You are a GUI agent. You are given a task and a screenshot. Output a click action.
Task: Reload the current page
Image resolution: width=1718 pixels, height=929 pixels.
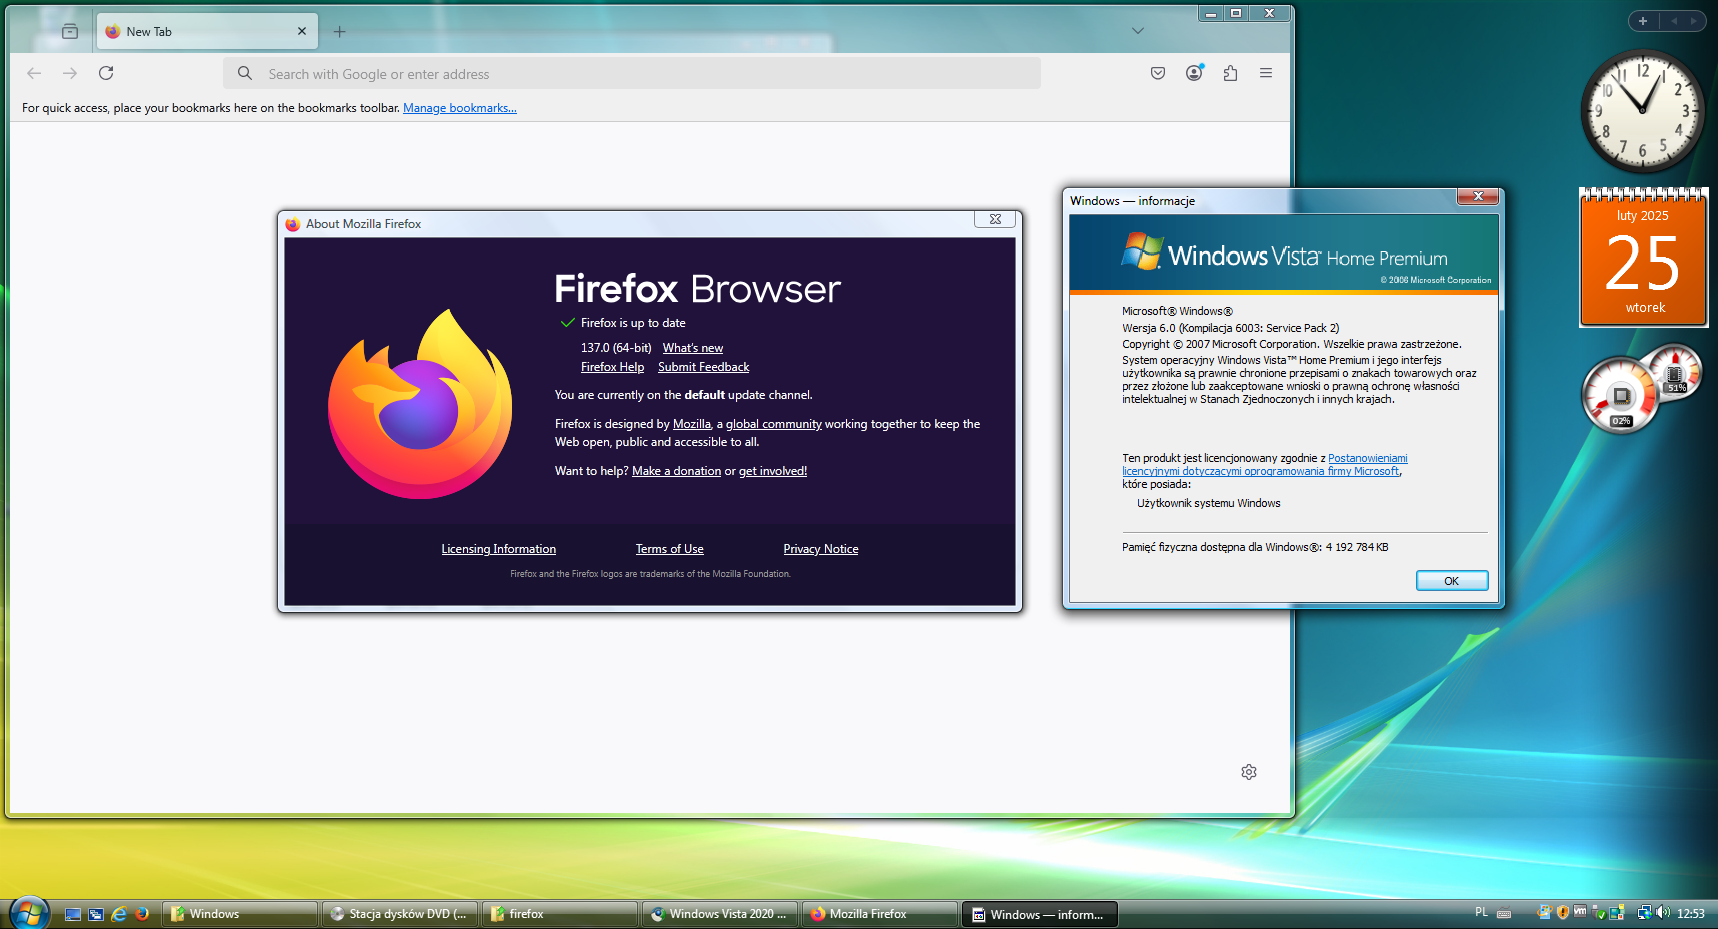coord(106,73)
